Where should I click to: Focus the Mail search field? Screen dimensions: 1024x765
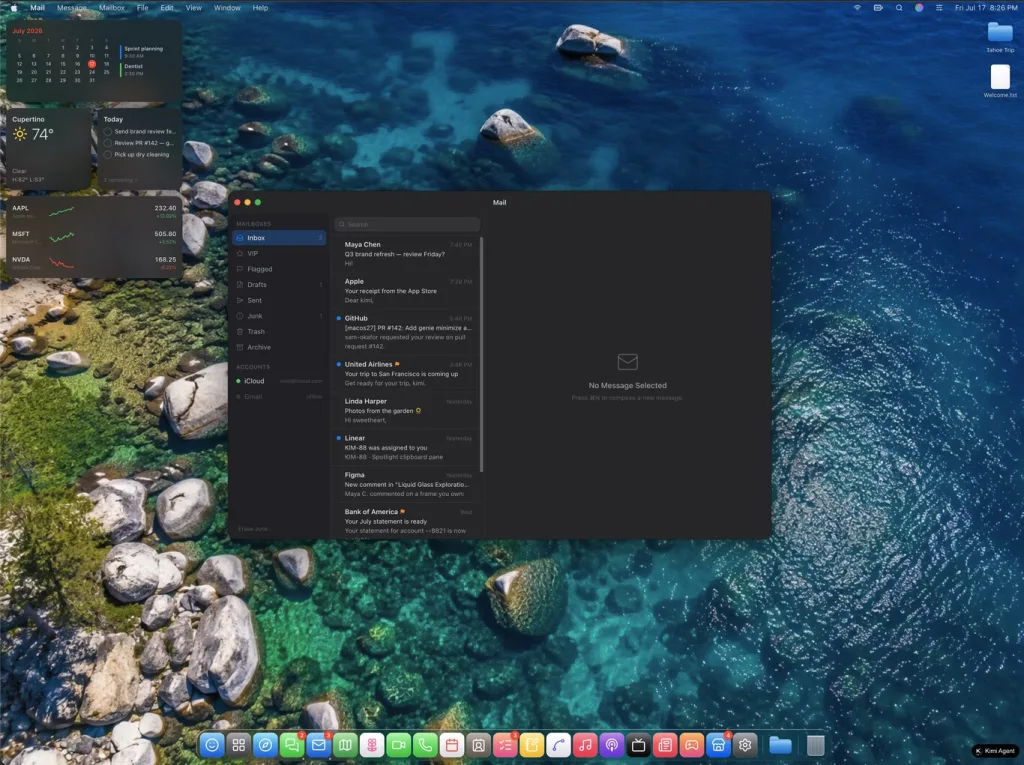click(408, 224)
